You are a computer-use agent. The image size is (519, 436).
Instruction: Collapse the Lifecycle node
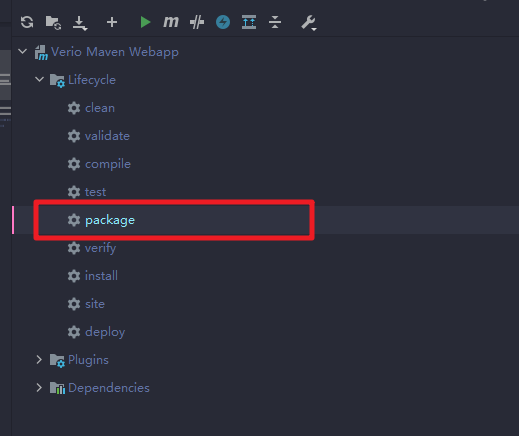tap(39, 80)
